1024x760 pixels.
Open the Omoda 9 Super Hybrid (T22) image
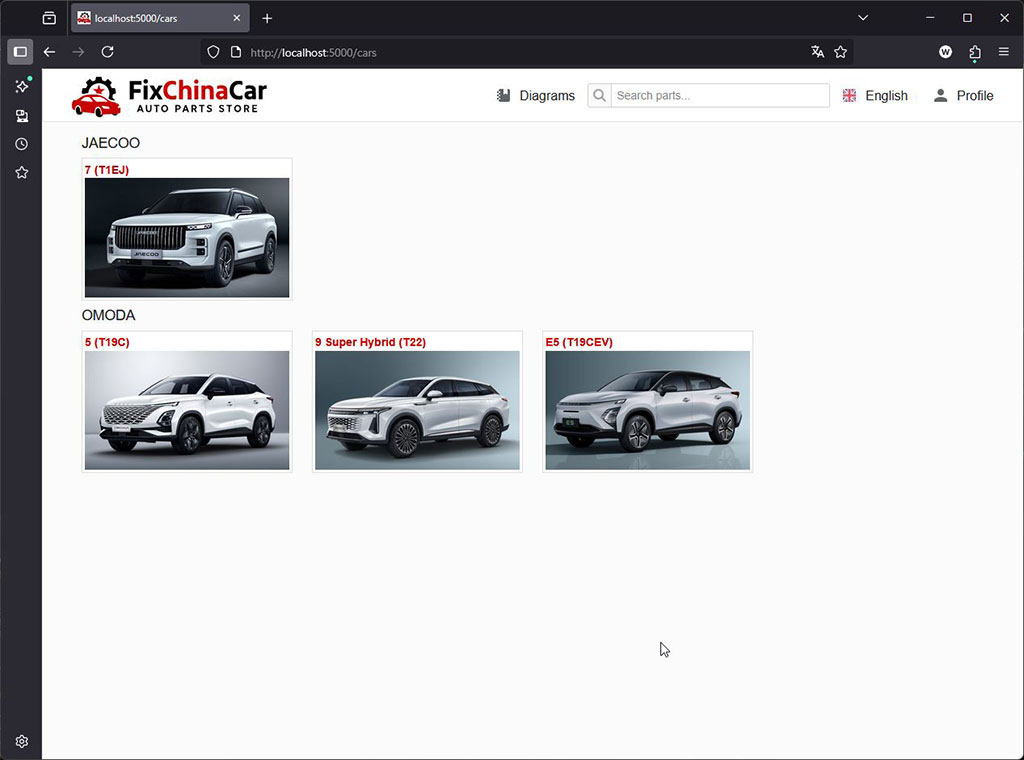point(417,410)
